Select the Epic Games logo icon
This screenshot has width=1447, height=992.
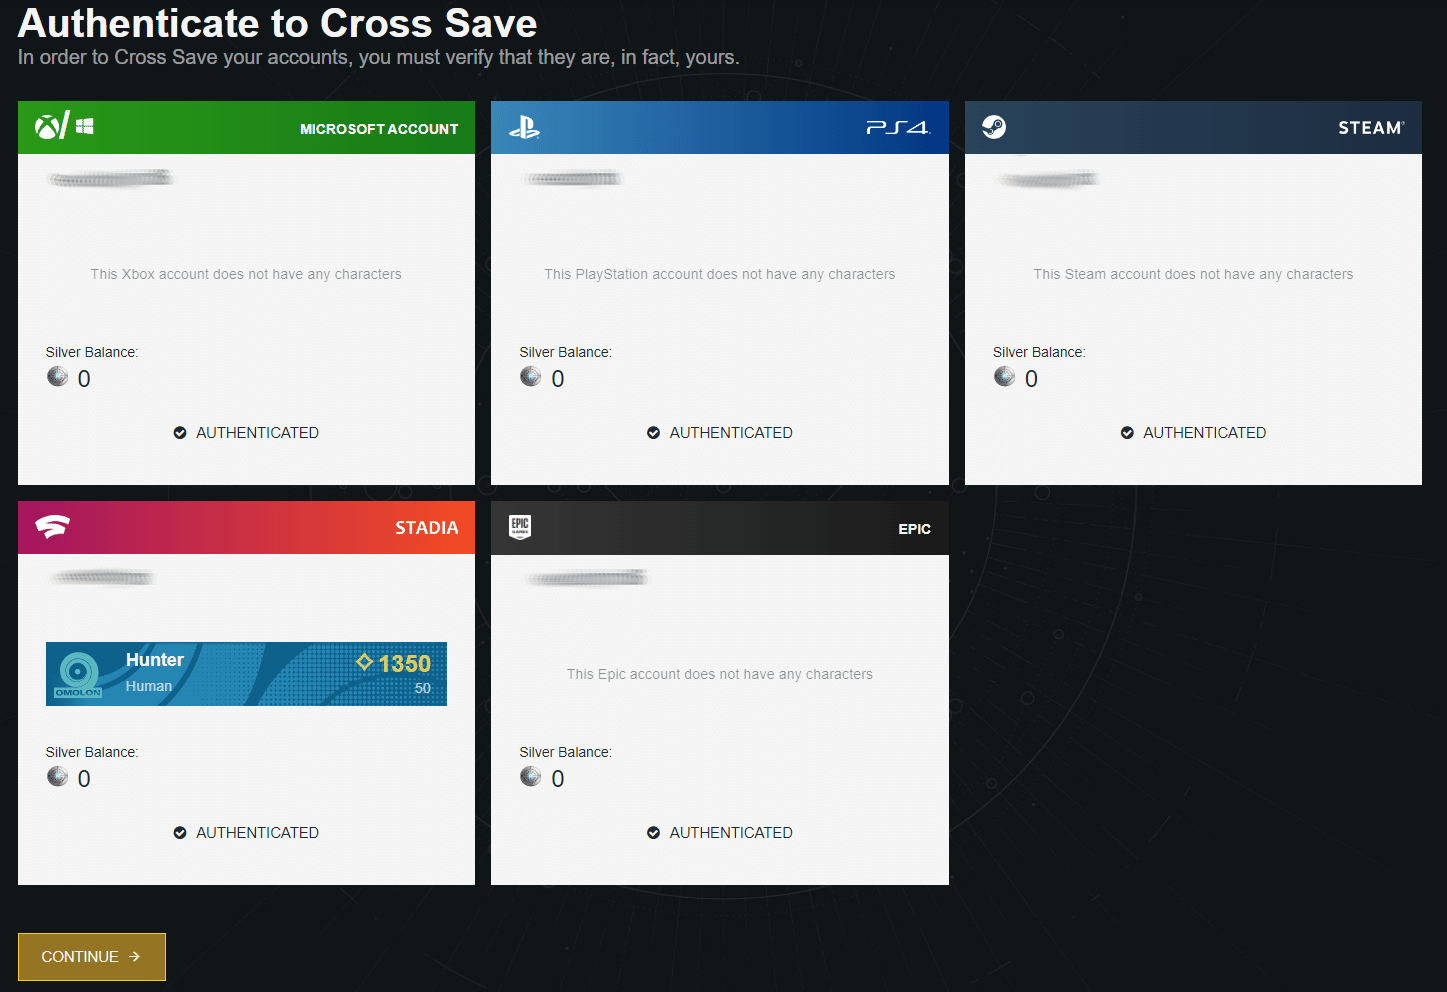pyautogui.click(x=520, y=527)
